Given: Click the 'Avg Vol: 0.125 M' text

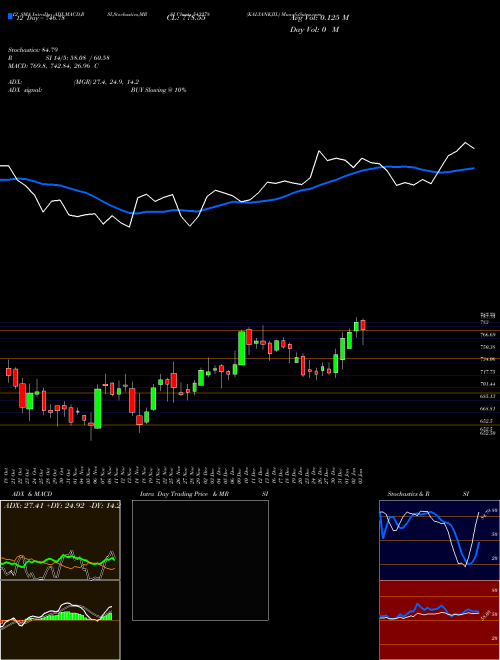Looking at the screenshot, I should 319,18.
